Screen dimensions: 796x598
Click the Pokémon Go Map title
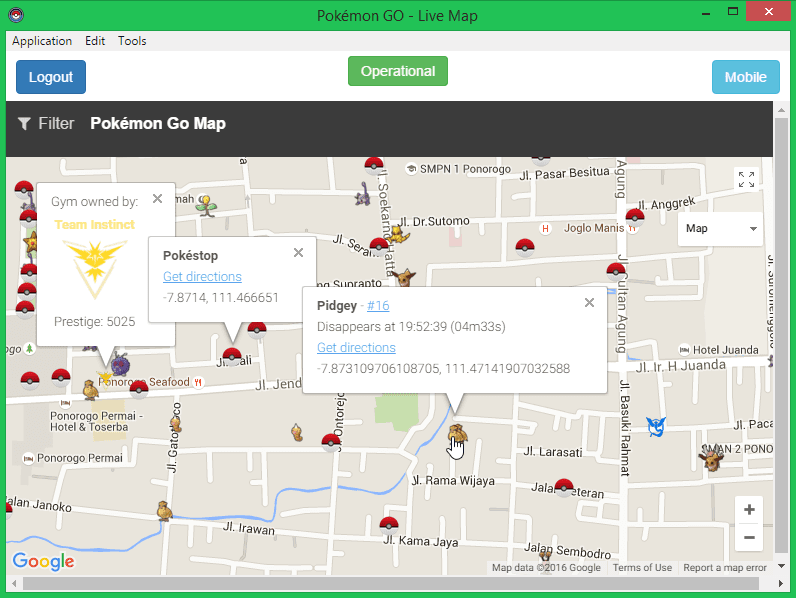click(158, 123)
